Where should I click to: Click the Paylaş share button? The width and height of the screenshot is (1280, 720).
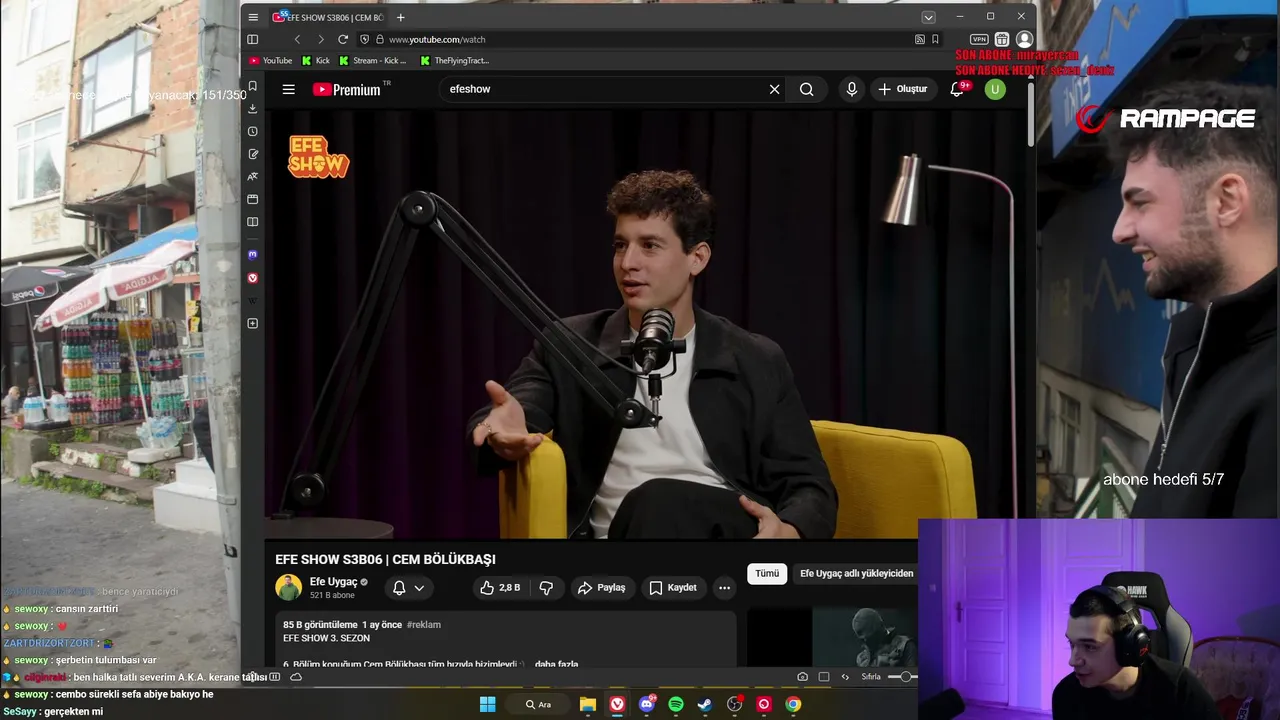click(602, 588)
